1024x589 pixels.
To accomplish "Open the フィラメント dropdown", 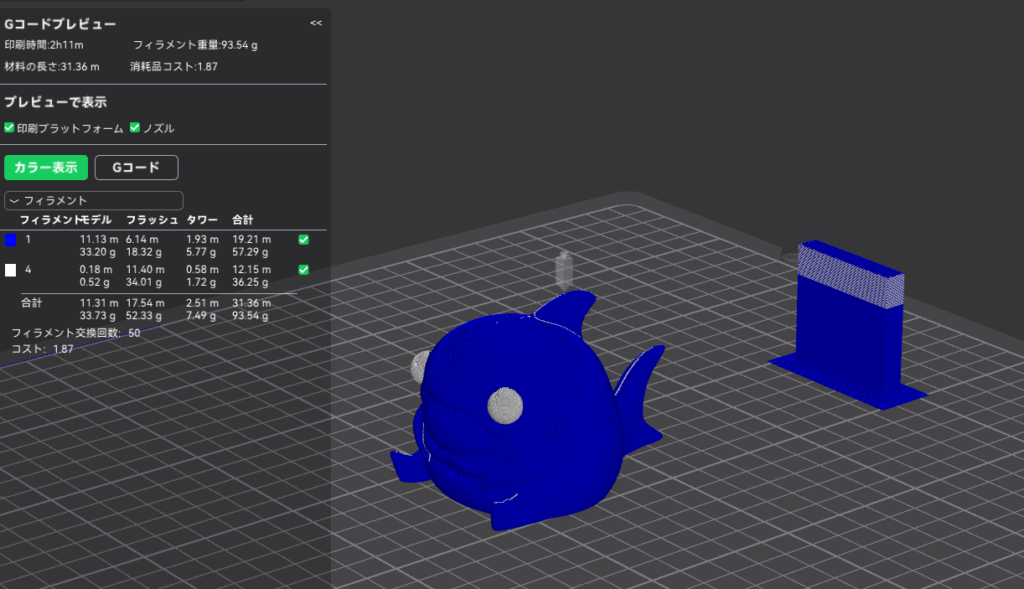I will pyautogui.click(x=93, y=200).
